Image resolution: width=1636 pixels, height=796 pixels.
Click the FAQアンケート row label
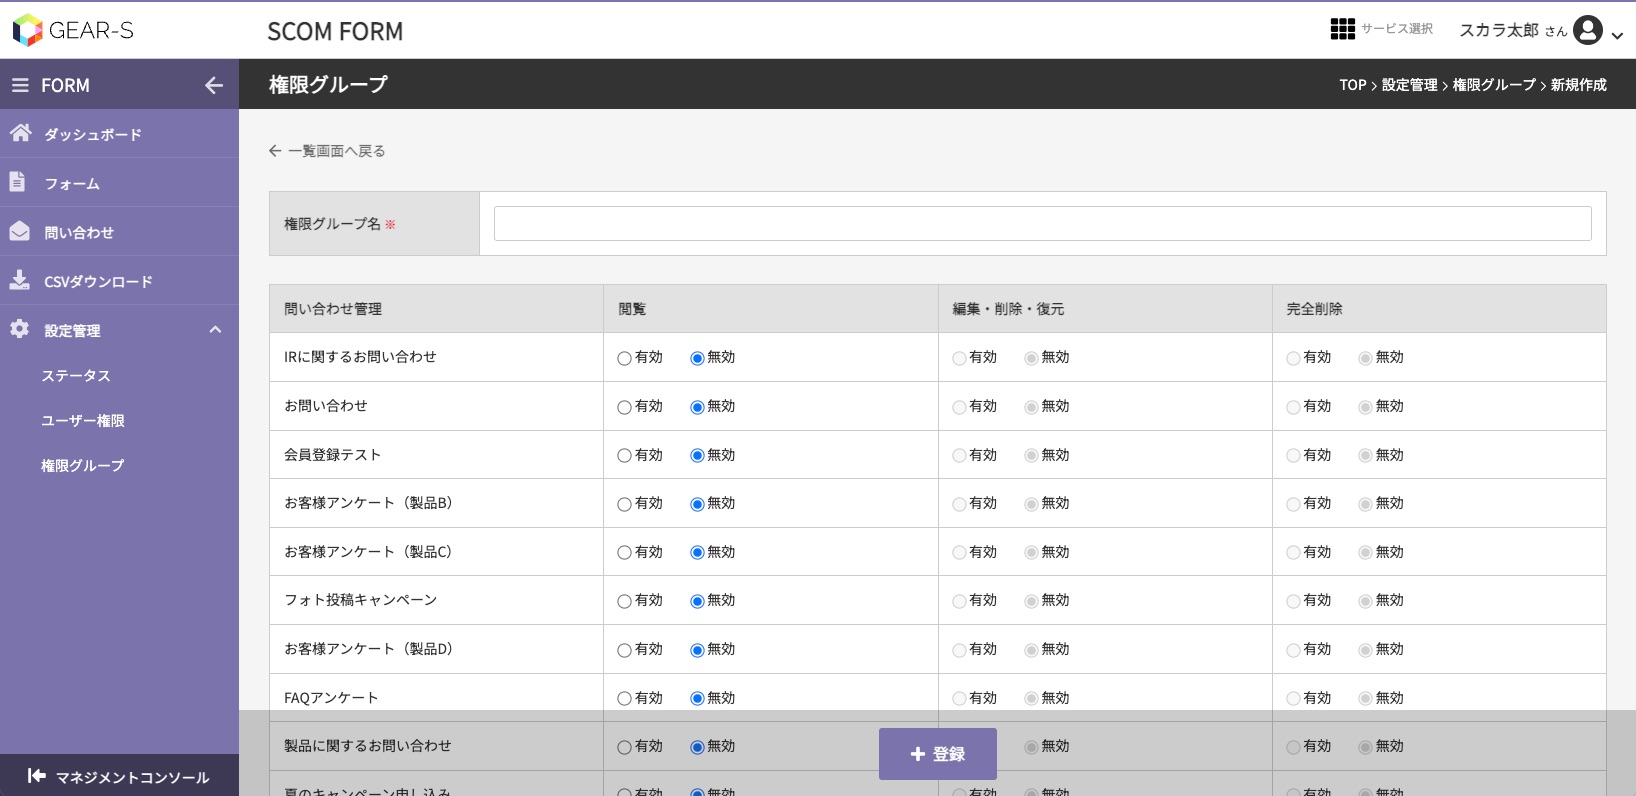click(x=331, y=698)
